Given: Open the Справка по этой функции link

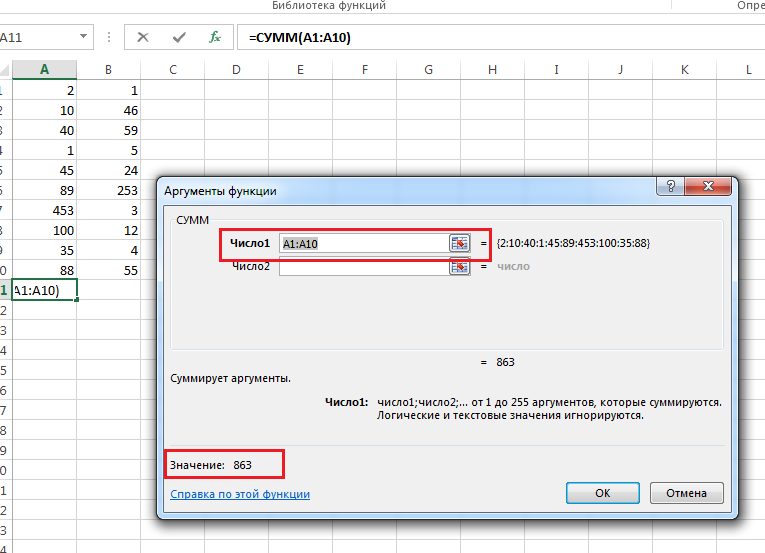Looking at the screenshot, I should point(240,494).
